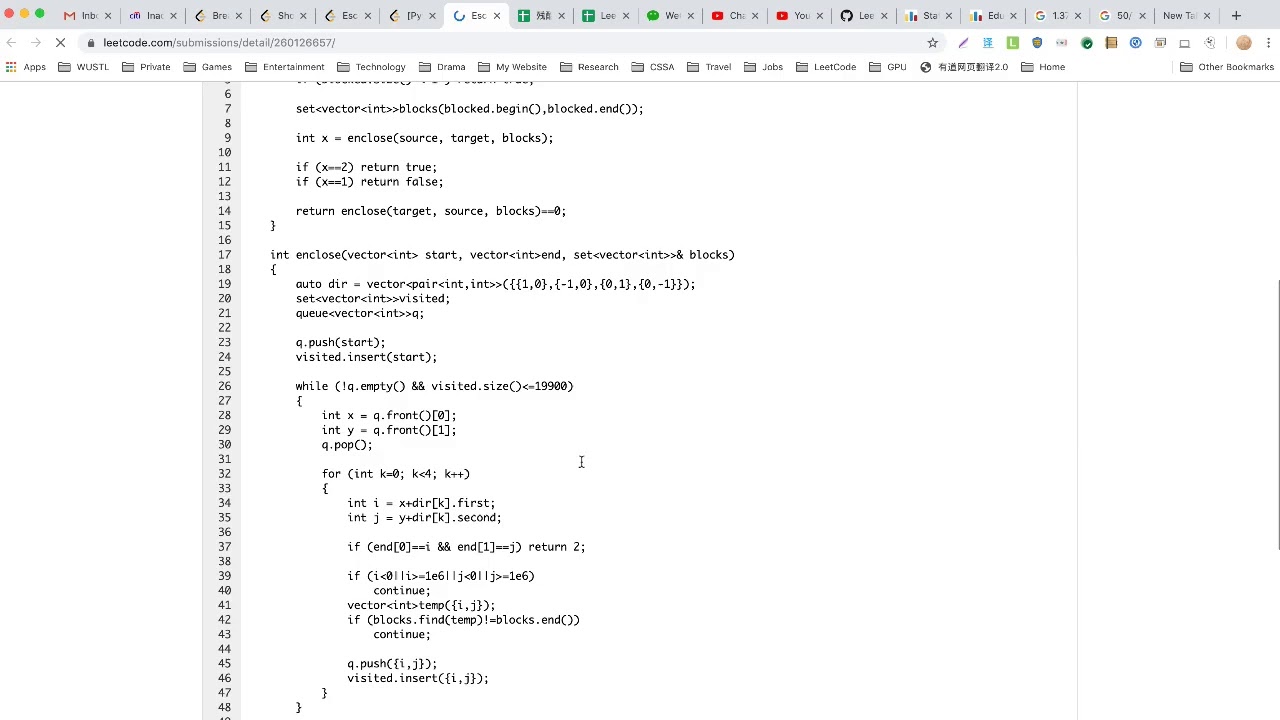Open the Apps shortcut in bookmarks bar

click(26, 67)
